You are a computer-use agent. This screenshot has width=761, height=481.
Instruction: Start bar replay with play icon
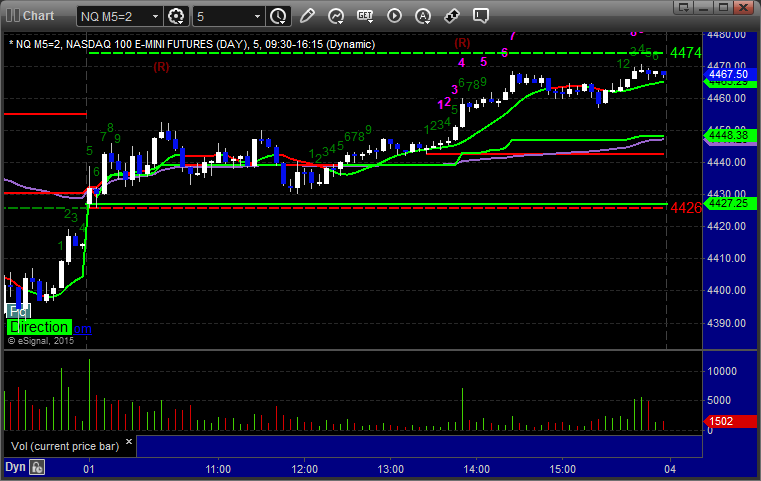pyautogui.click(x=394, y=16)
